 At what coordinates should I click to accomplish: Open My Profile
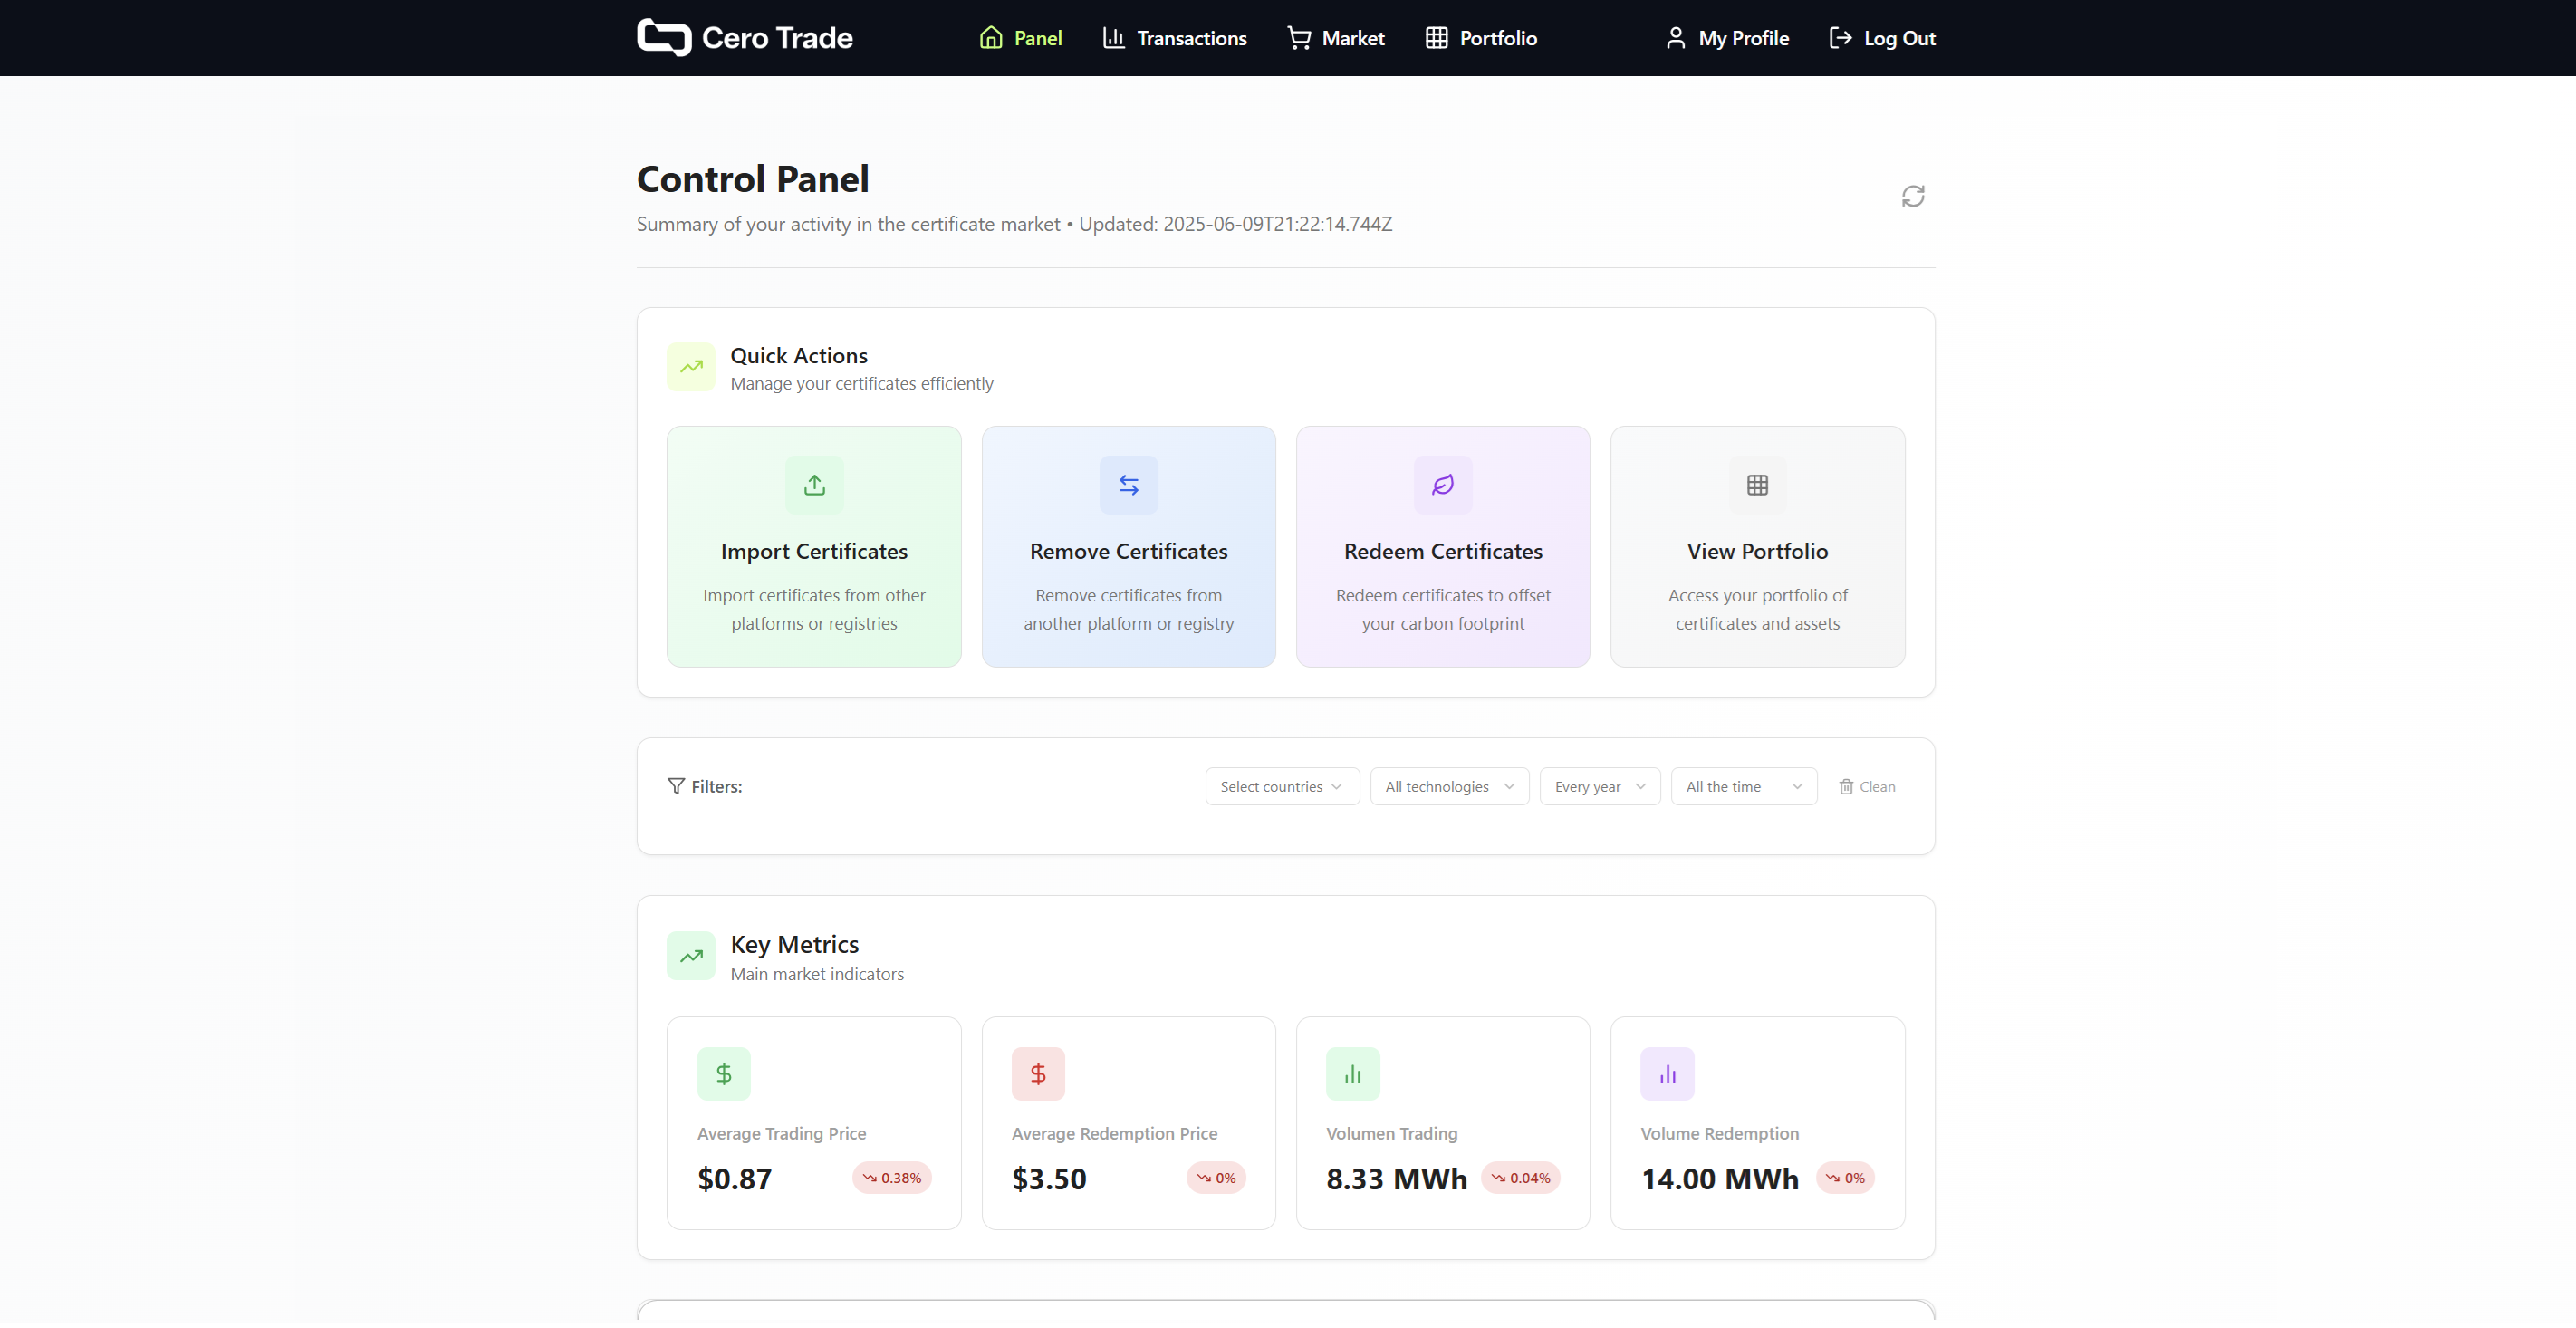1726,37
